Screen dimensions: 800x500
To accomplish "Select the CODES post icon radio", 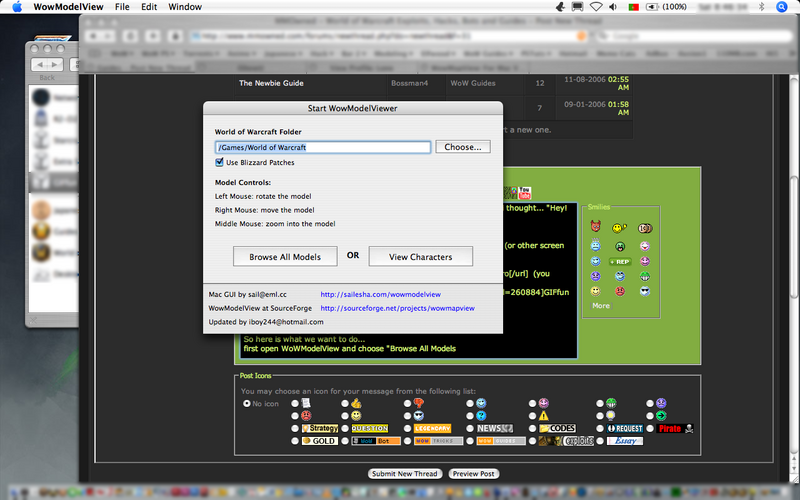I will (533, 429).
